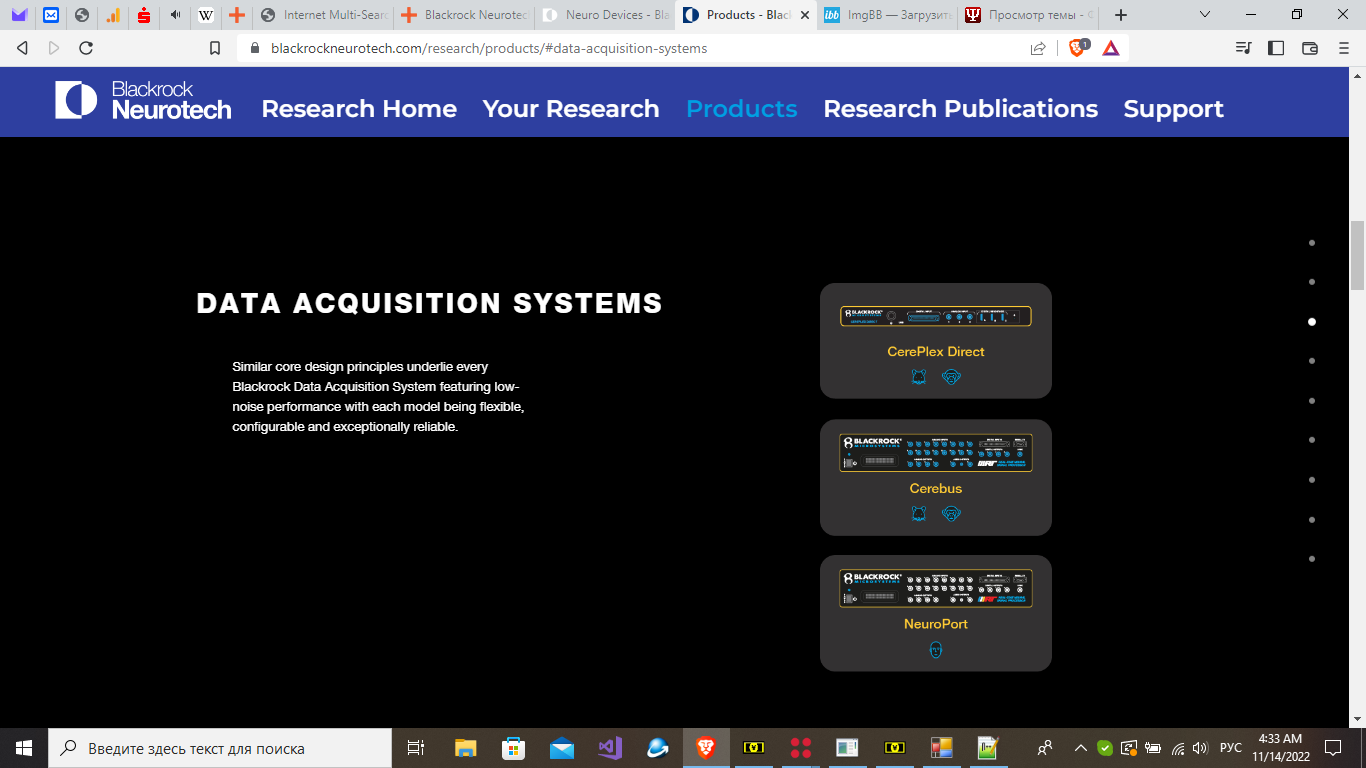
Task: Switch to ImgBB tab
Action: 886,15
